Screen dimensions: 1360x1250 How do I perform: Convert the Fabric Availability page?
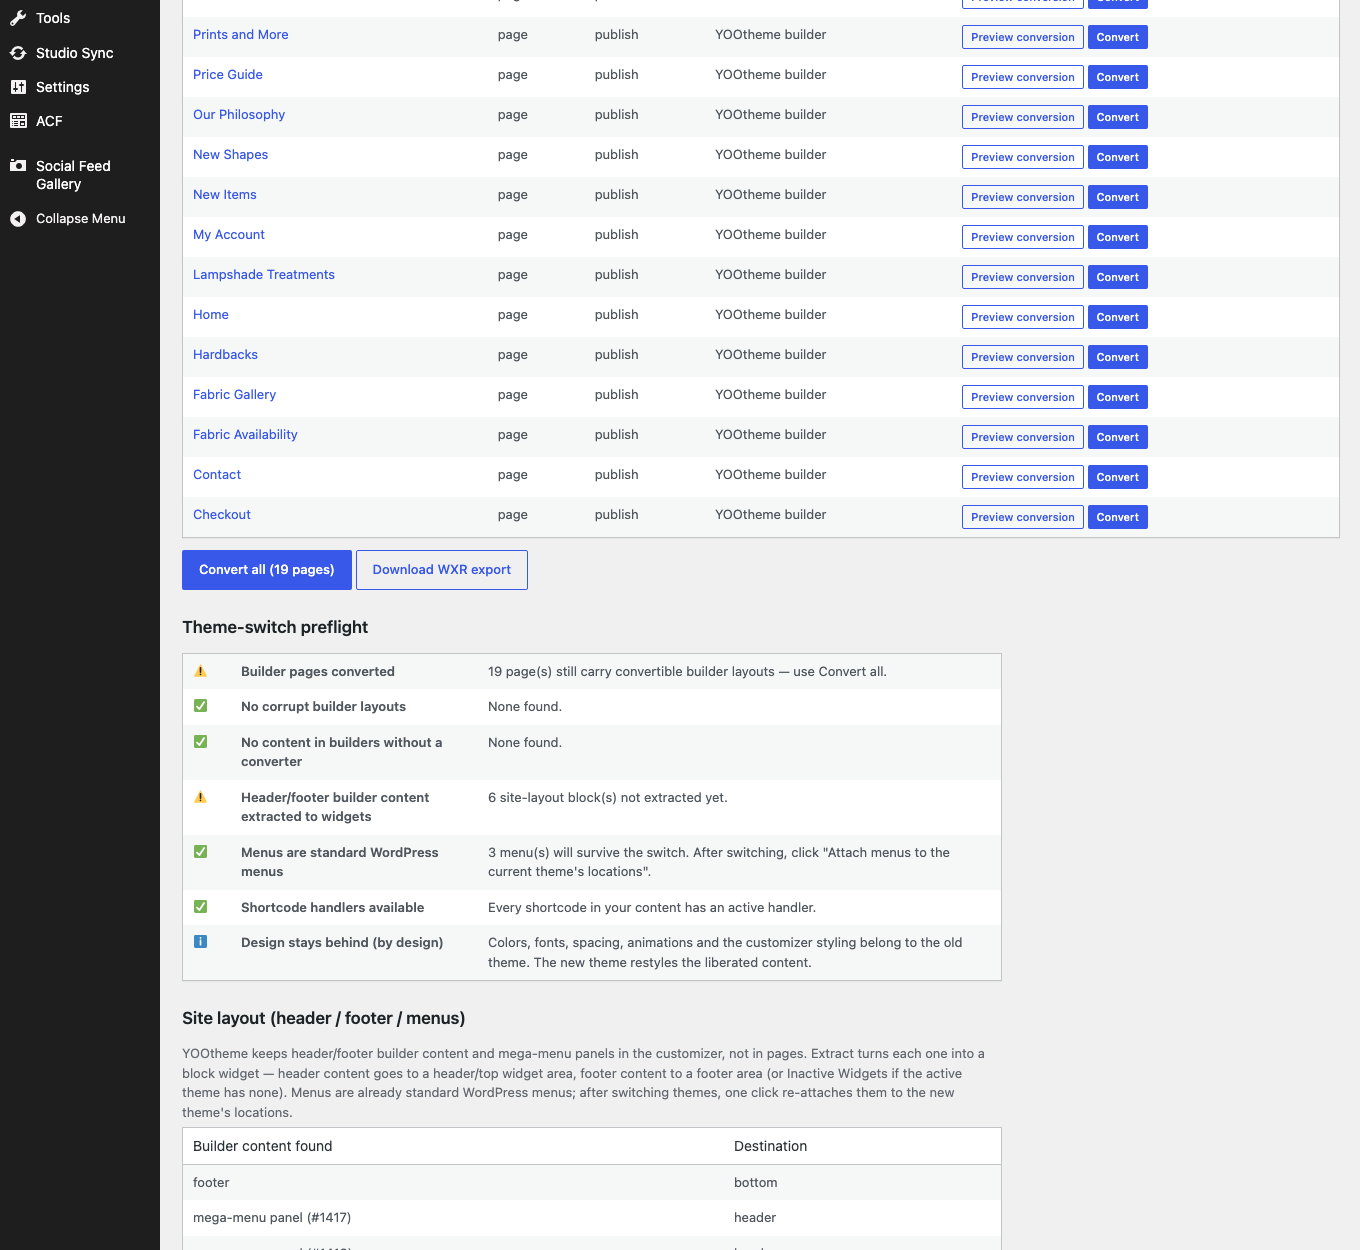click(1118, 437)
